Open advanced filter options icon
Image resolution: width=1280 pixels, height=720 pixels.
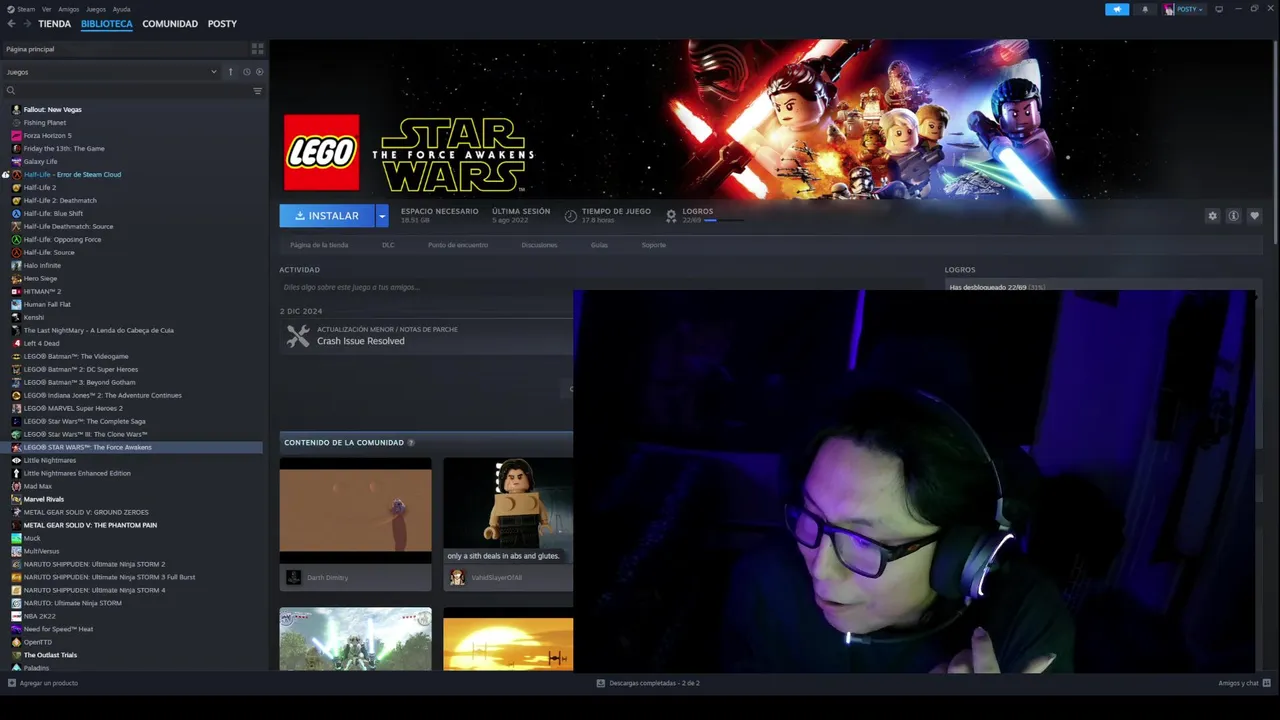coord(257,91)
